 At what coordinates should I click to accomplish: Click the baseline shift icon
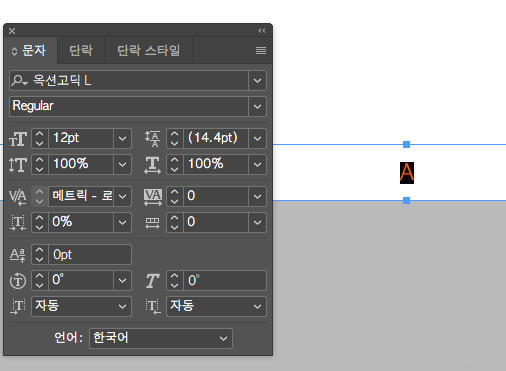coord(18,255)
